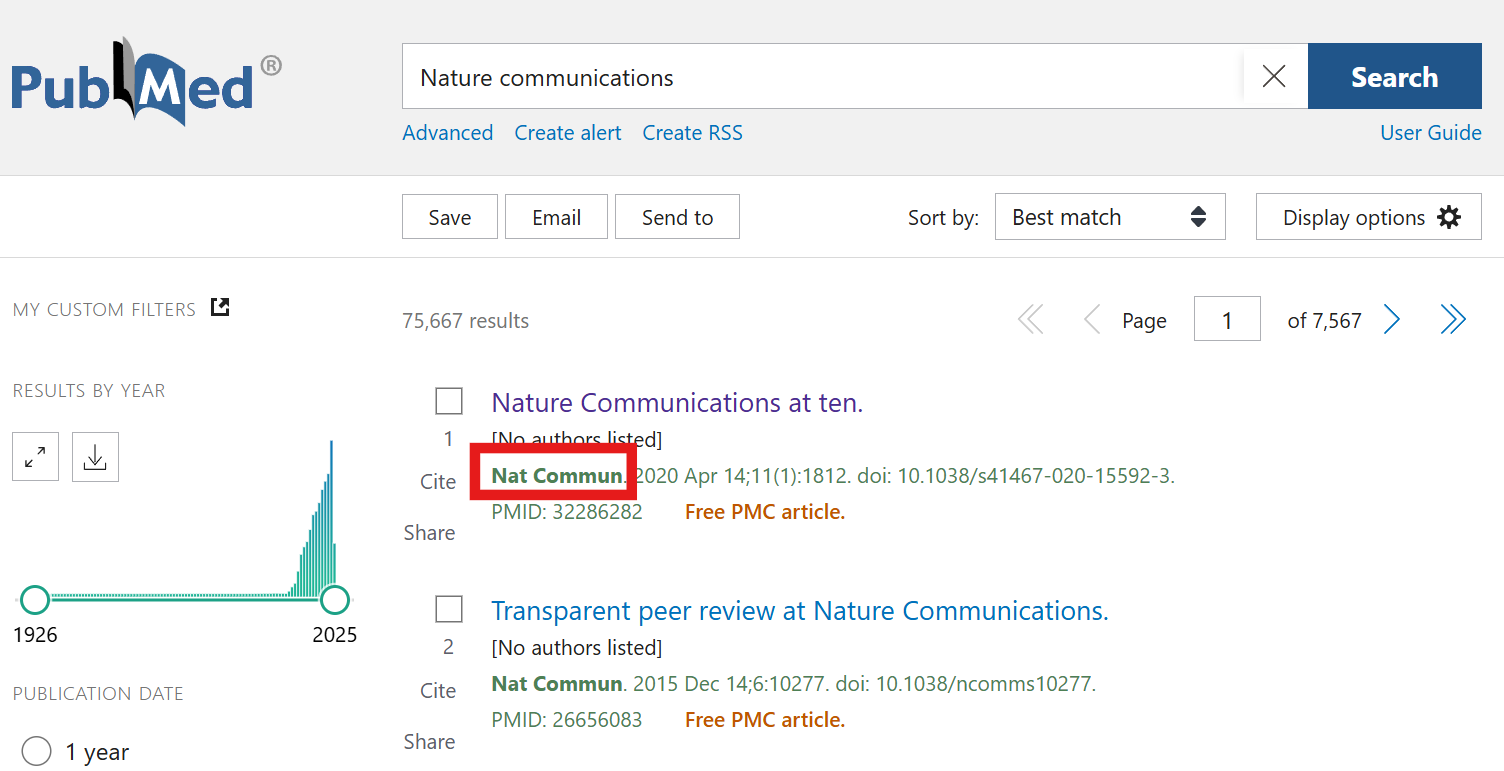
Task: Download the results by year data
Action: tap(95, 457)
